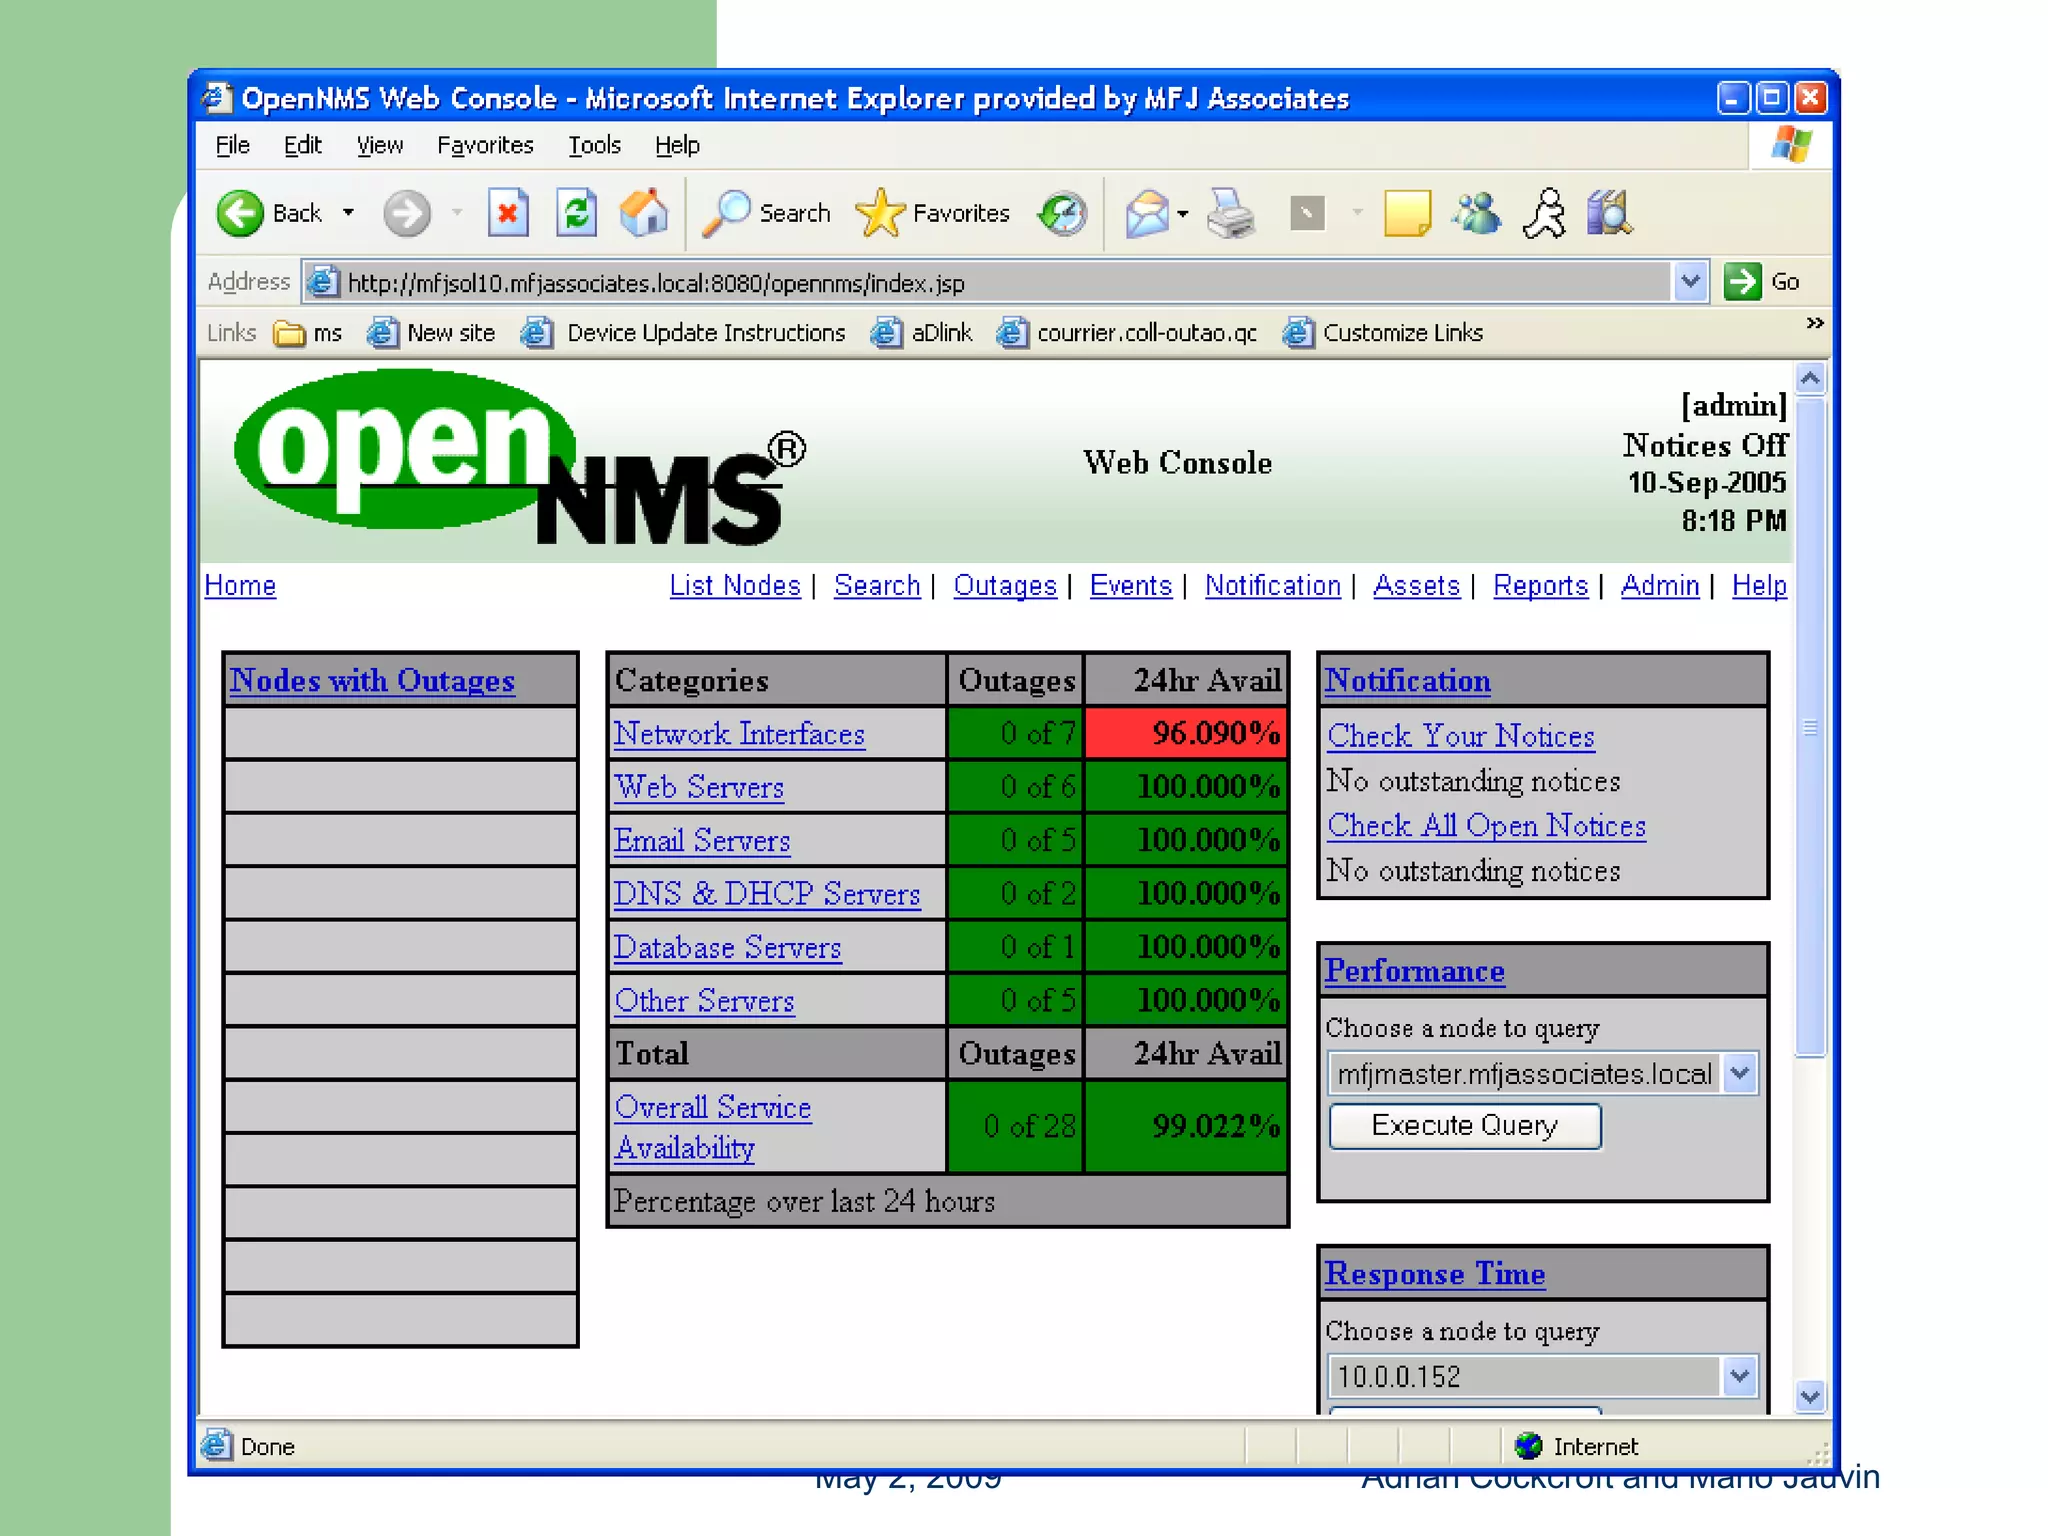
Task: Expand the Links bar overflow chevron
Action: click(x=1815, y=323)
